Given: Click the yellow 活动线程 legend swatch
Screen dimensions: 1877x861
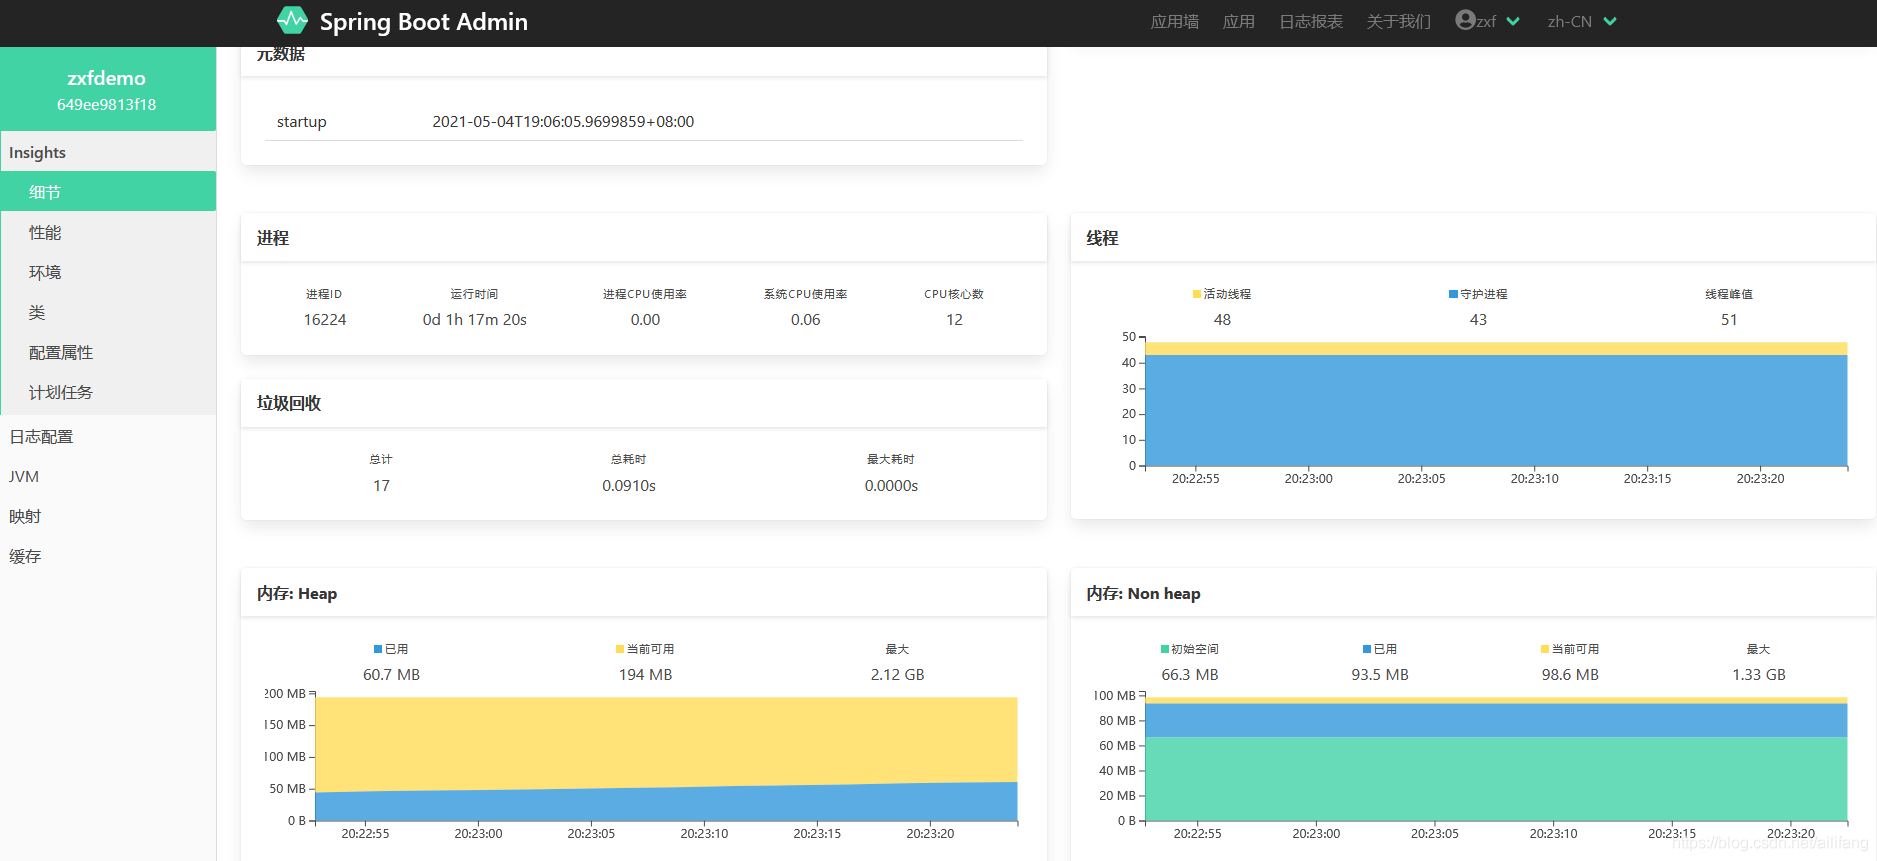Looking at the screenshot, I should pos(1197,294).
